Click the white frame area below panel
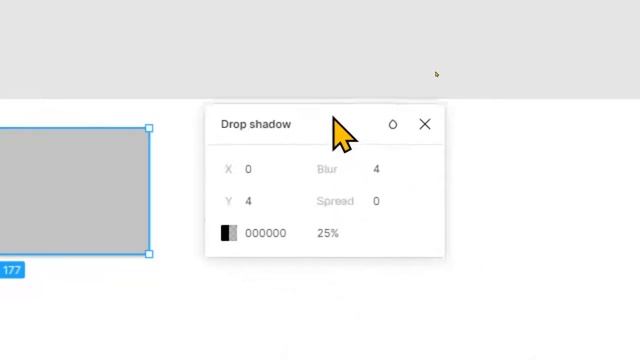Image resolution: width=640 pixels, height=360 pixels. tap(325, 310)
